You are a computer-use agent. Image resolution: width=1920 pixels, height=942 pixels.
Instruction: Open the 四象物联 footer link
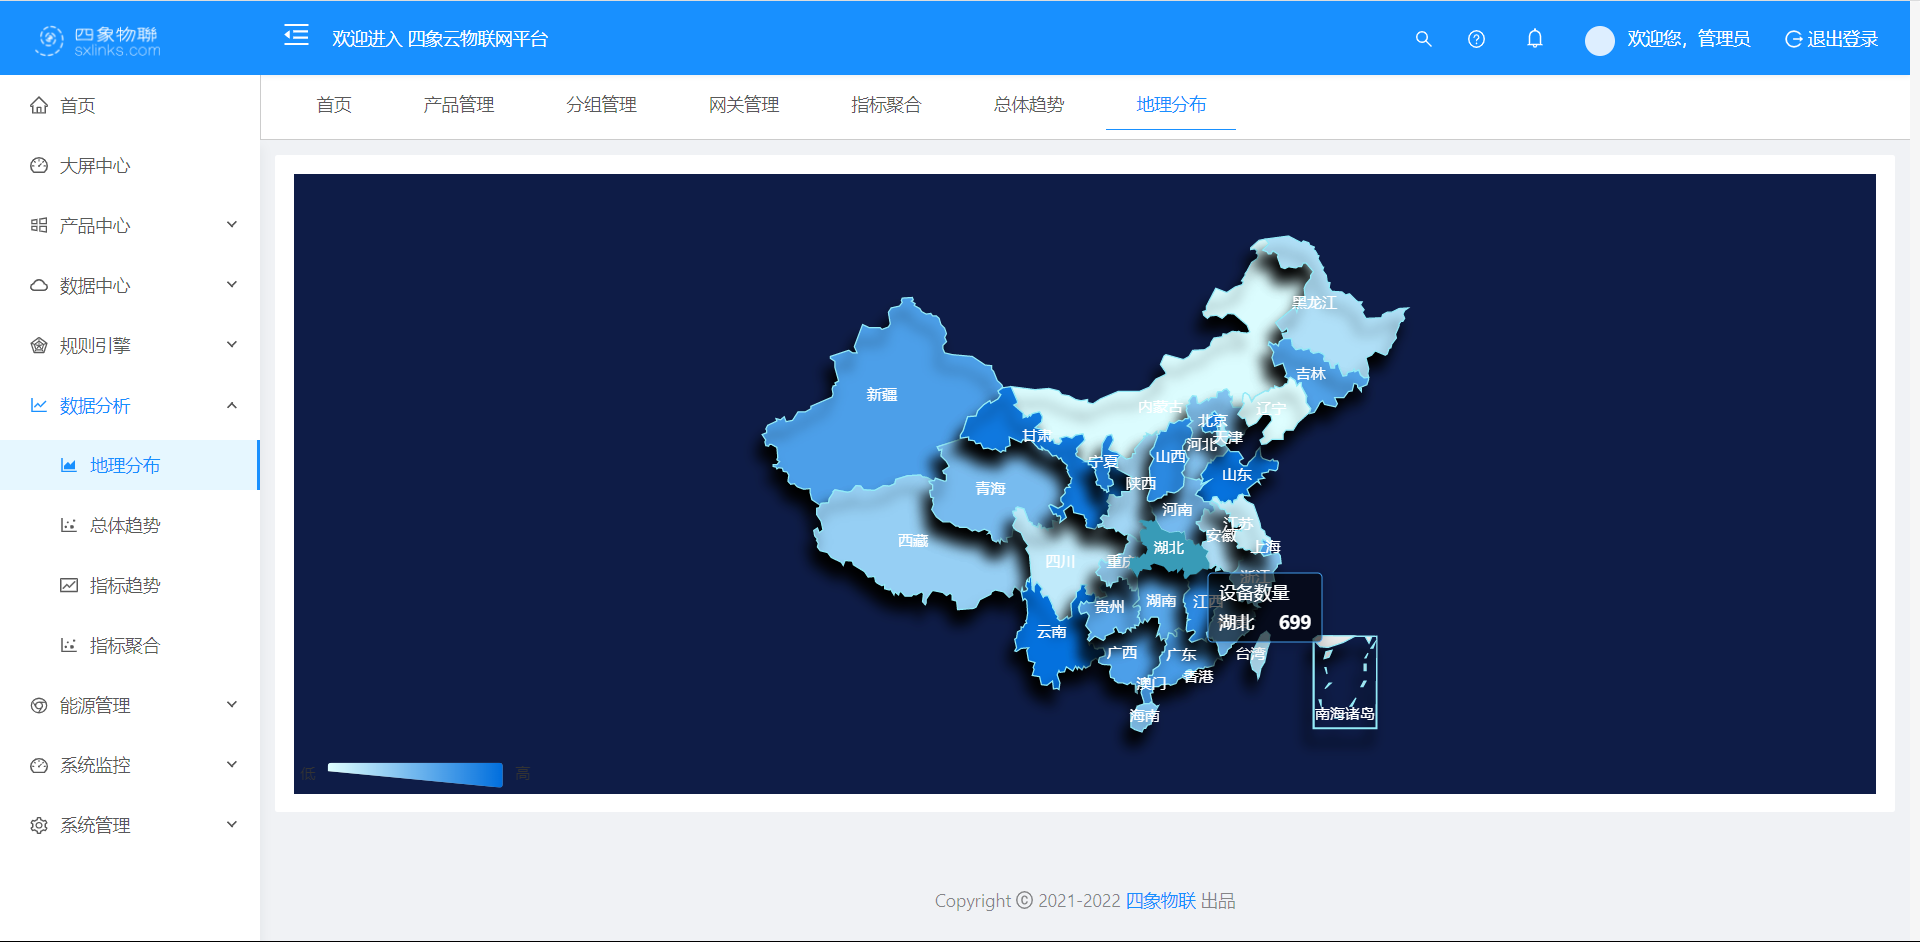1160,901
